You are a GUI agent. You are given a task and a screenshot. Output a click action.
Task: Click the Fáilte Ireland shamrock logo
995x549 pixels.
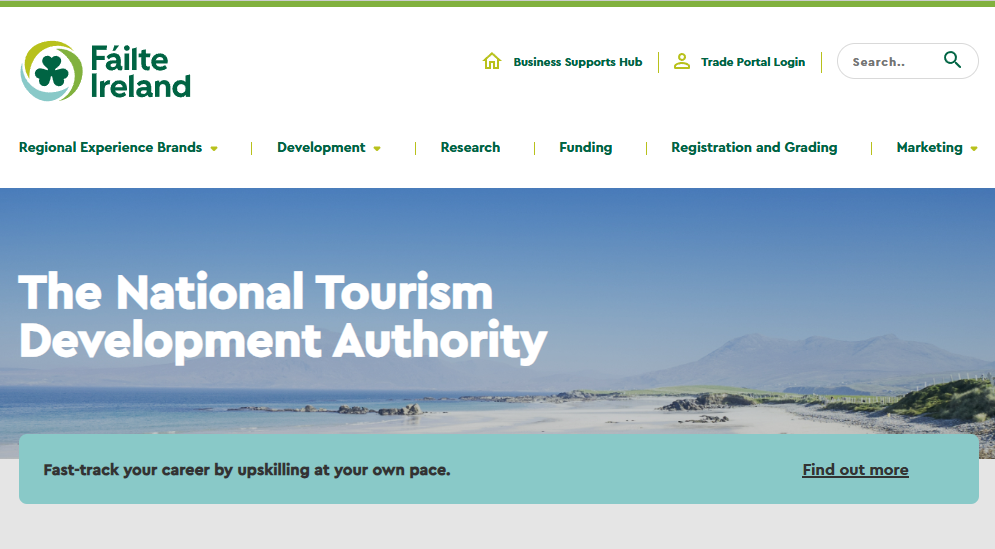(51, 71)
